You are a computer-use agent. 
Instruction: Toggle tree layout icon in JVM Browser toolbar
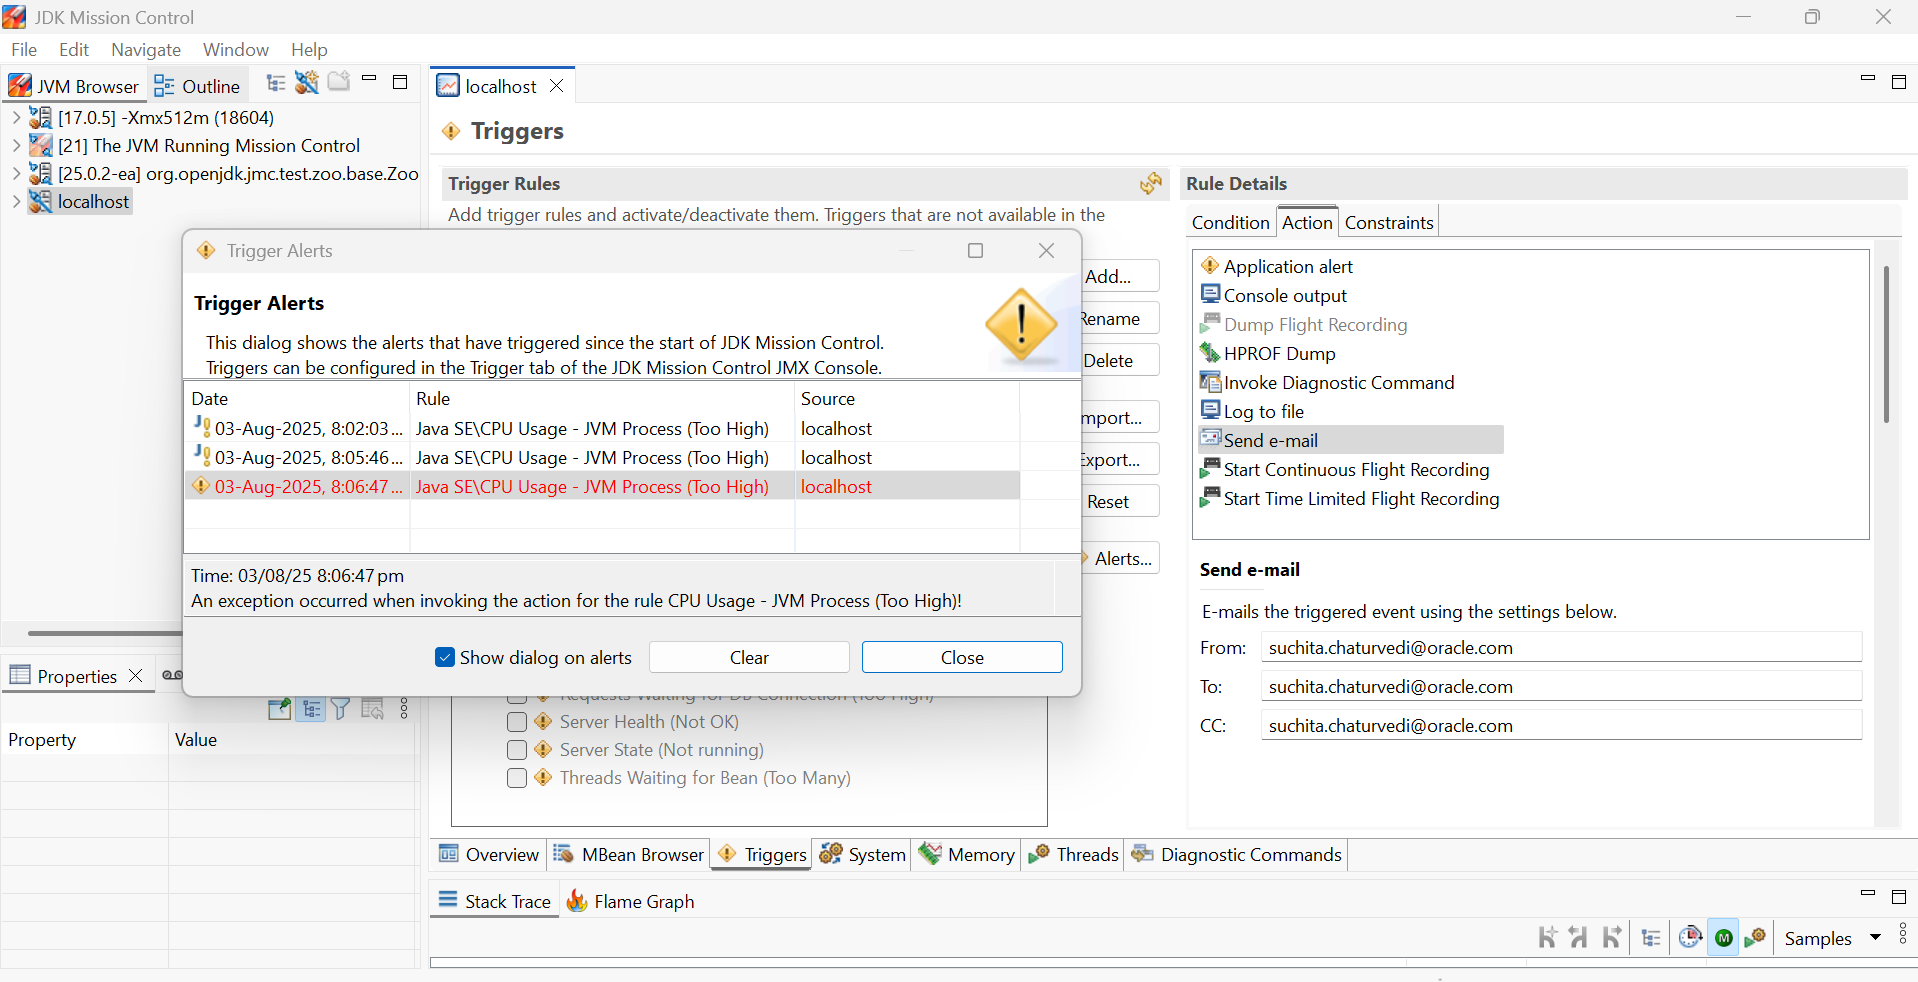(x=276, y=83)
